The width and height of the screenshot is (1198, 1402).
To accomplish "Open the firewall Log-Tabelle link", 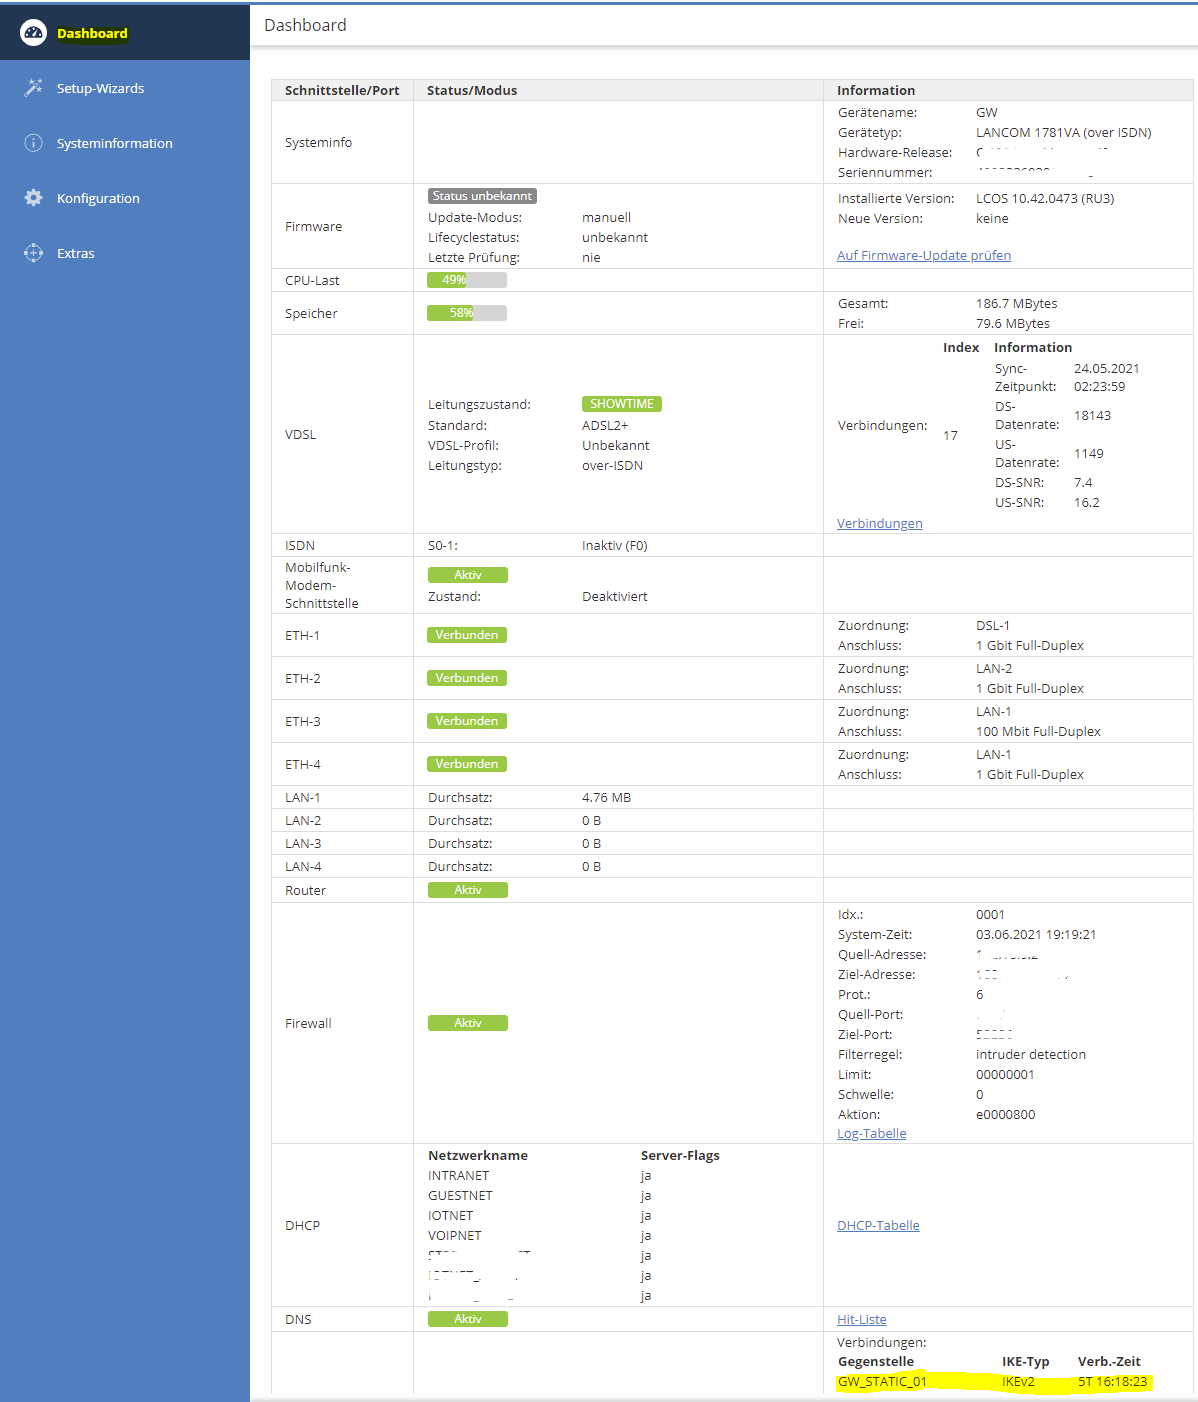I will tap(872, 1134).
